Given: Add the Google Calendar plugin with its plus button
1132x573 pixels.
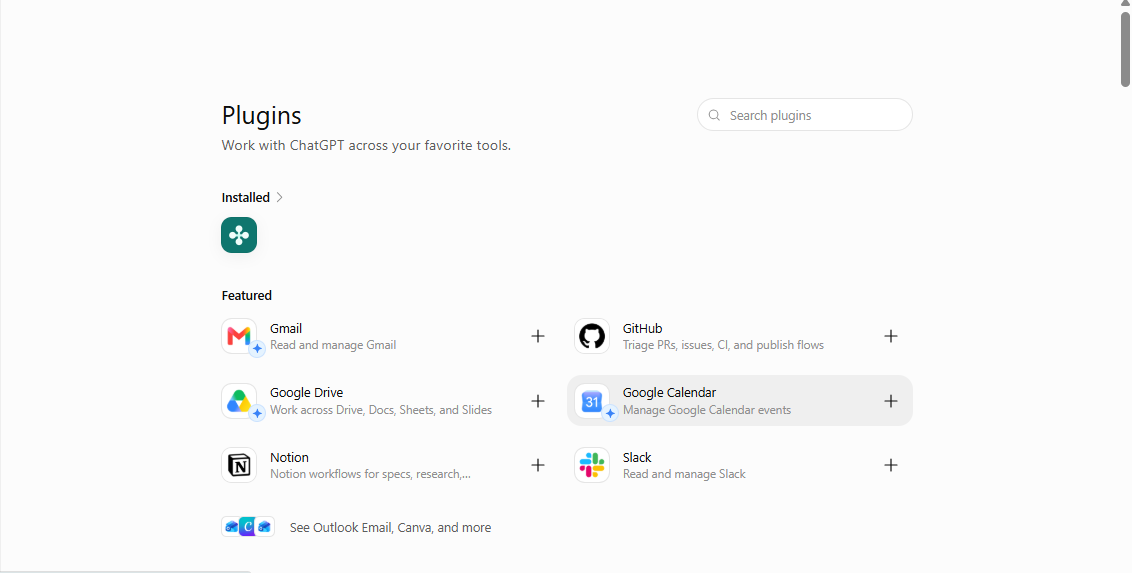Looking at the screenshot, I should (x=891, y=401).
